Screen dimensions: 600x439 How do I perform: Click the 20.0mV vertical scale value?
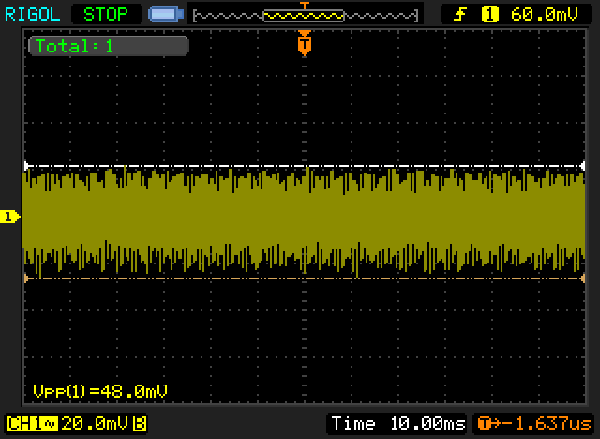[x=95, y=424]
